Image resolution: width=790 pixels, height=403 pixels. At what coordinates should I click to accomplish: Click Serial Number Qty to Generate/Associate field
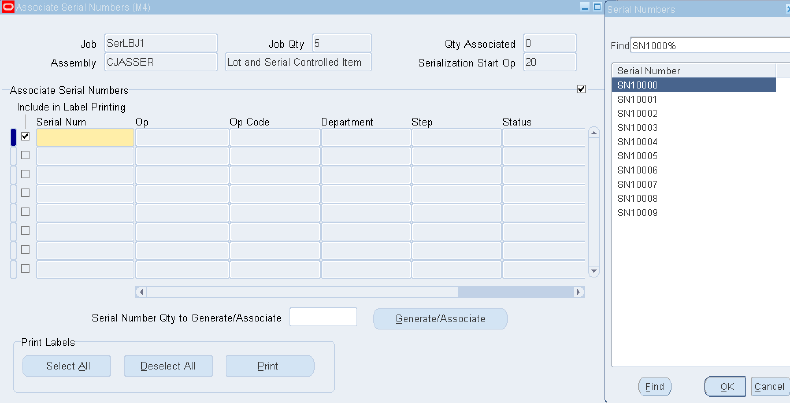click(323, 317)
